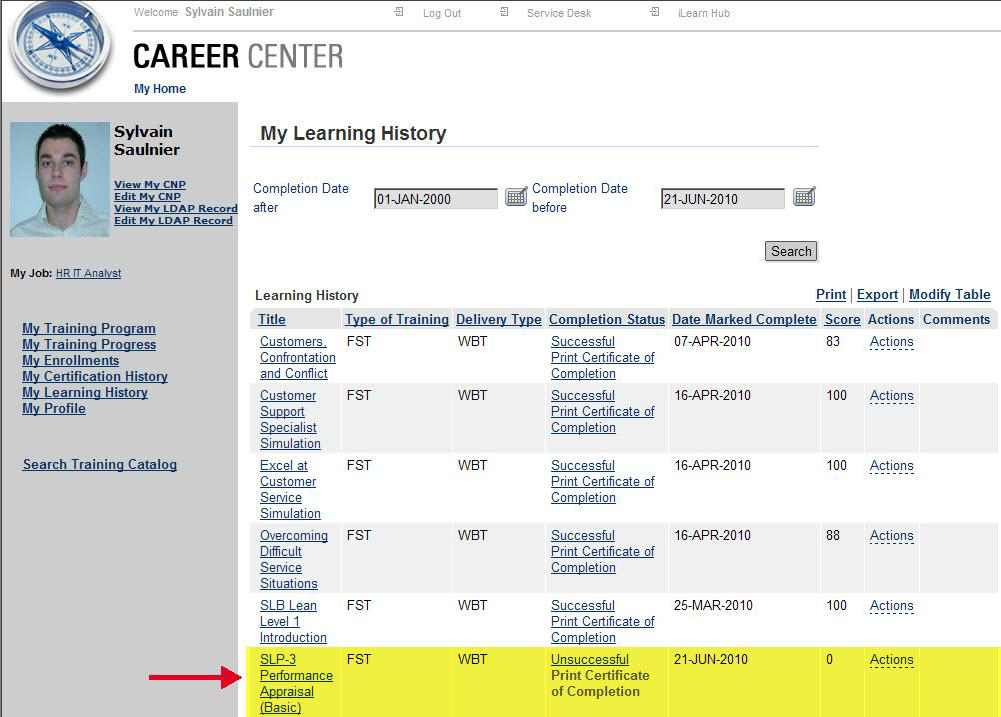The height and width of the screenshot is (717, 1001).
Task: Open Search Training Catalog link
Action: point(100,465)
